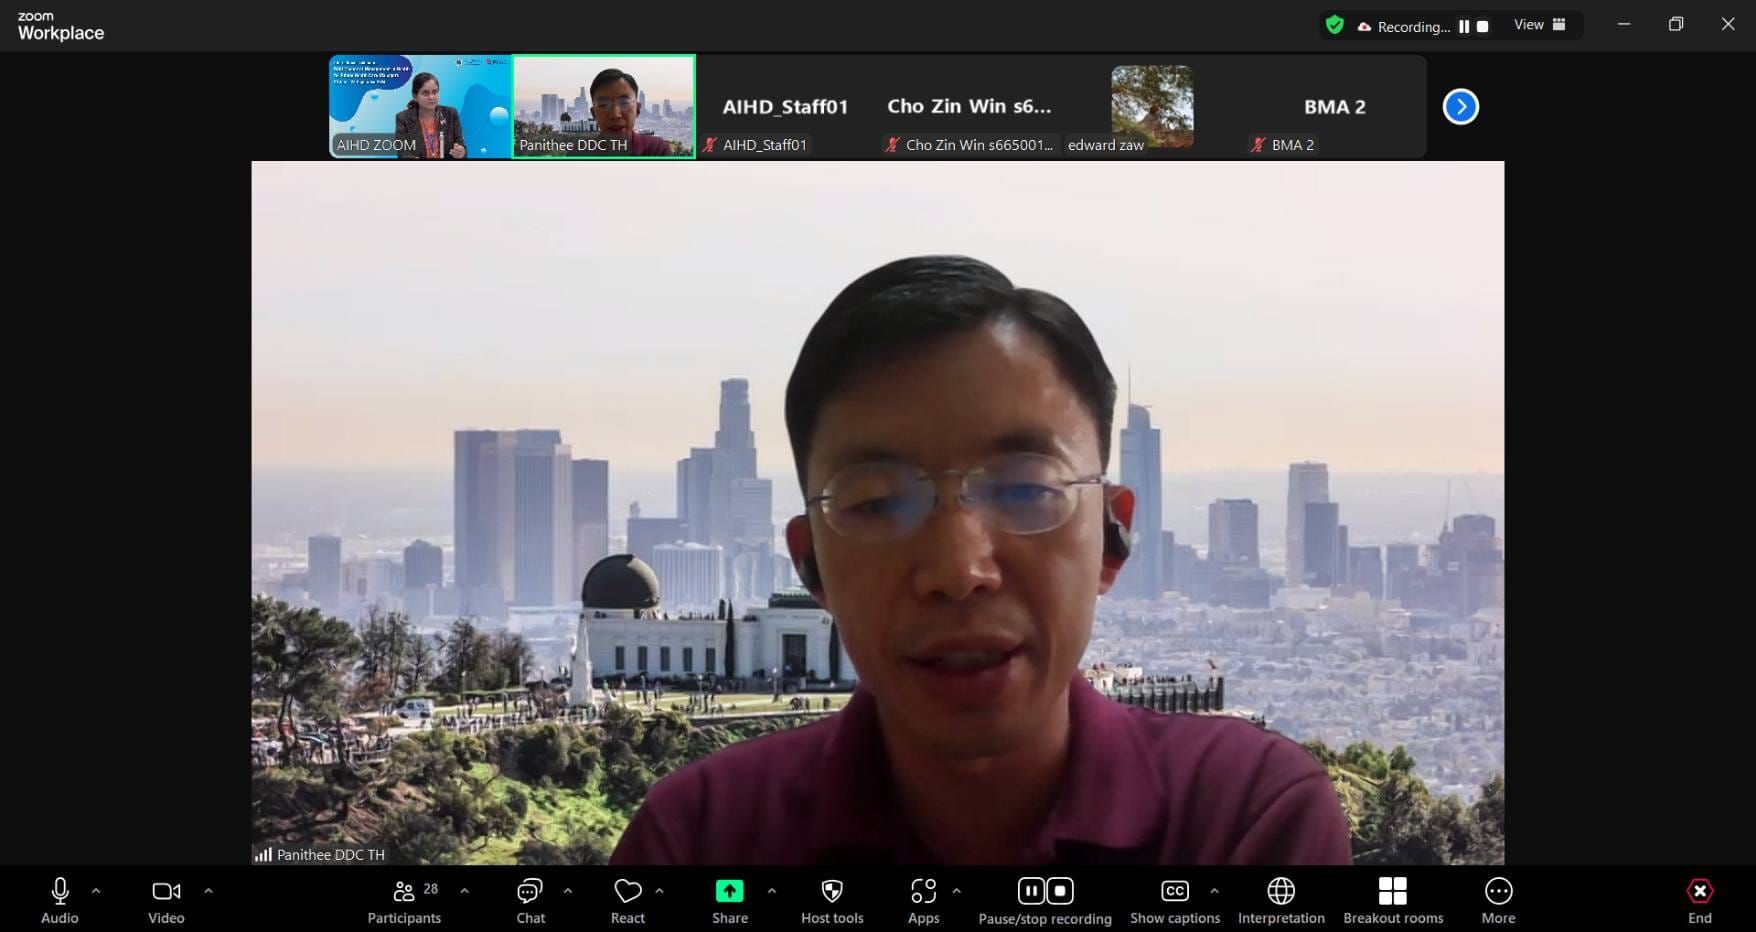Open Interpretation globe icon
This screenshot has width=1756, height=932.
coord(1280,901)
